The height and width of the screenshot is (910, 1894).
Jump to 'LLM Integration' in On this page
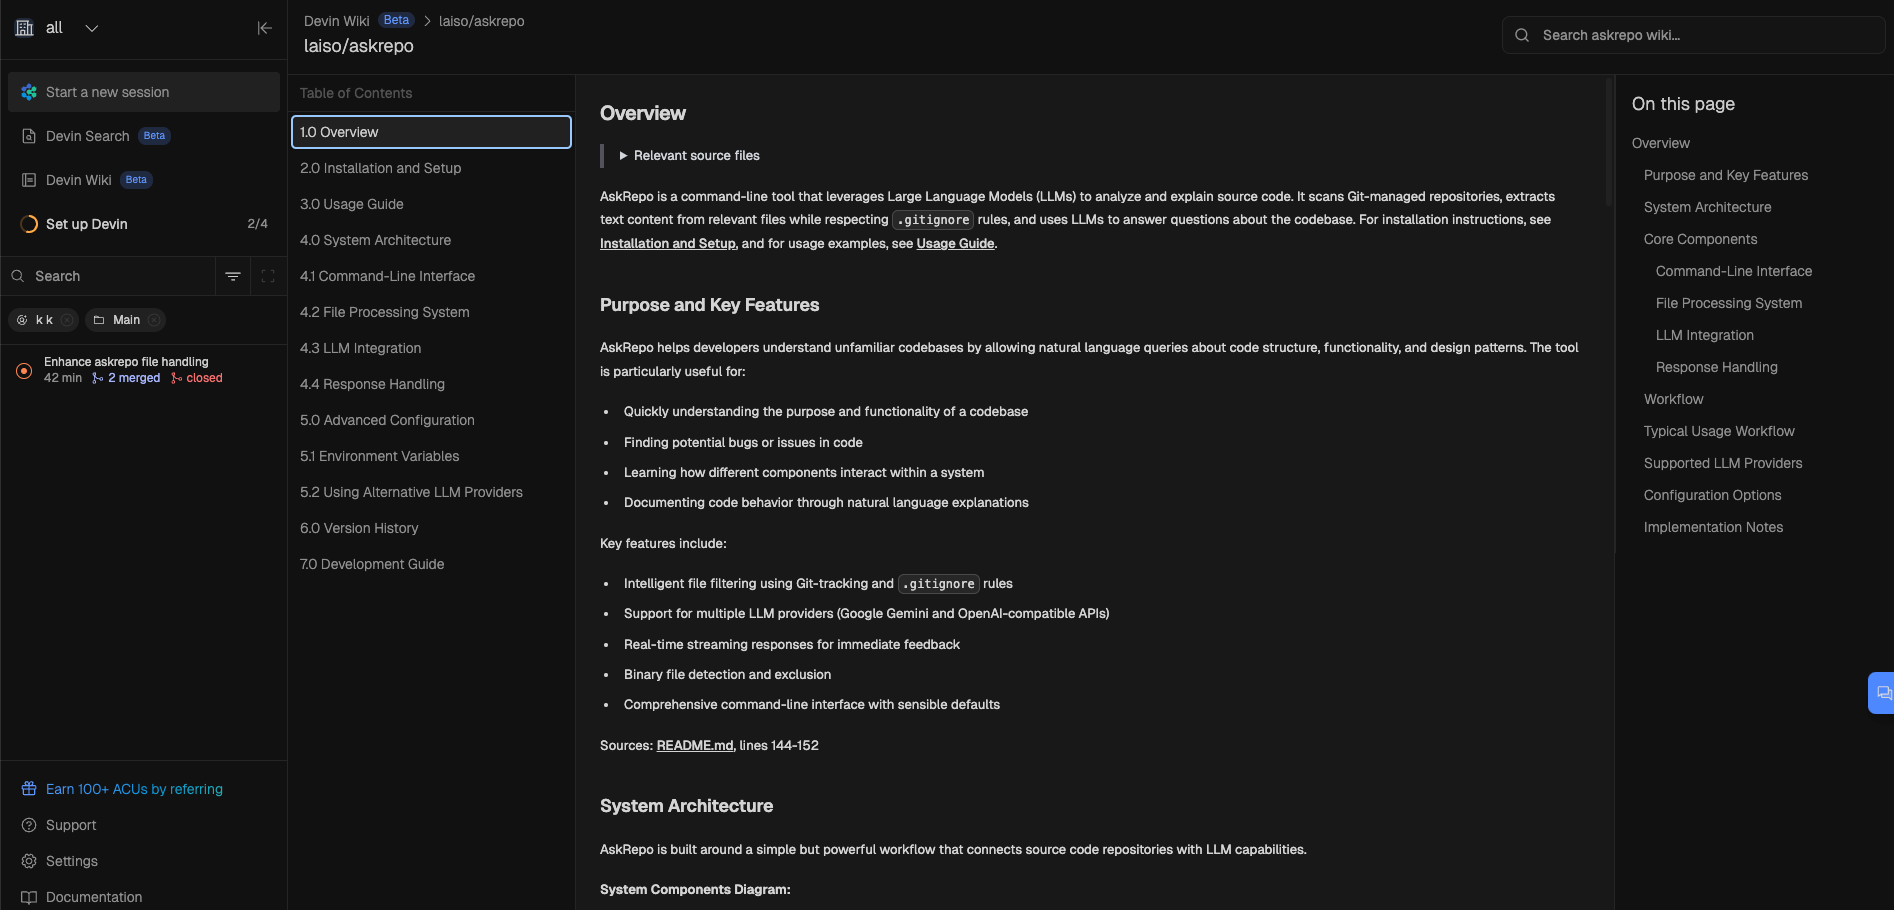(1705, 335)
